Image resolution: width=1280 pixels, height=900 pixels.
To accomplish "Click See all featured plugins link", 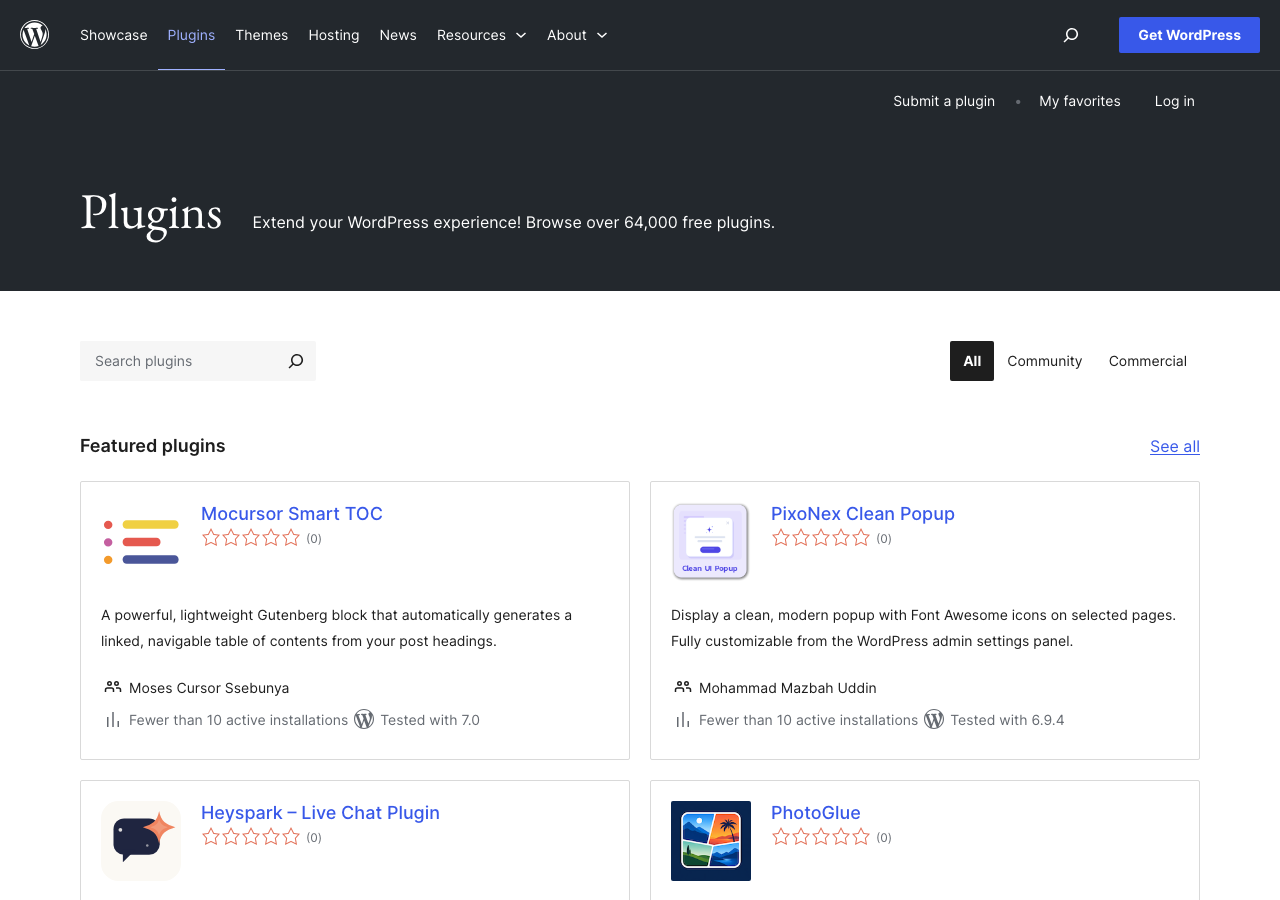I will [1175, 446].
